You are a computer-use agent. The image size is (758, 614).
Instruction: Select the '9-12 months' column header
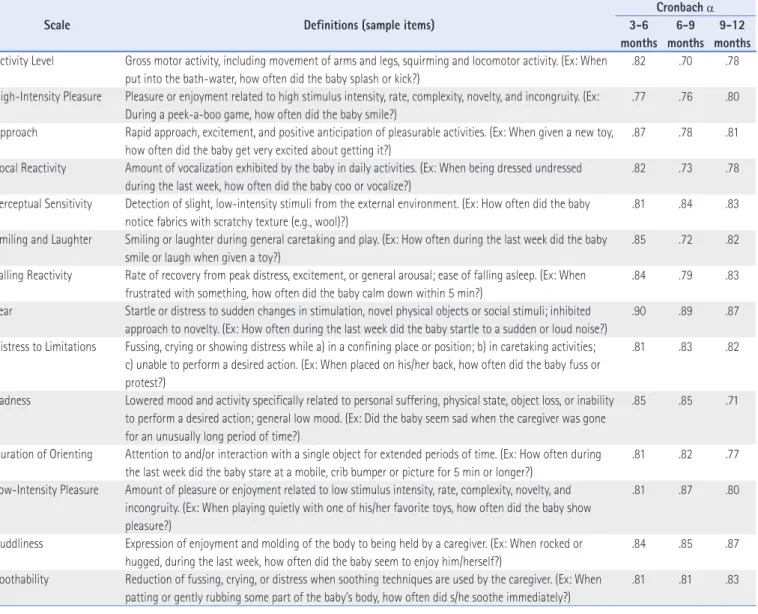click(732, 34)
